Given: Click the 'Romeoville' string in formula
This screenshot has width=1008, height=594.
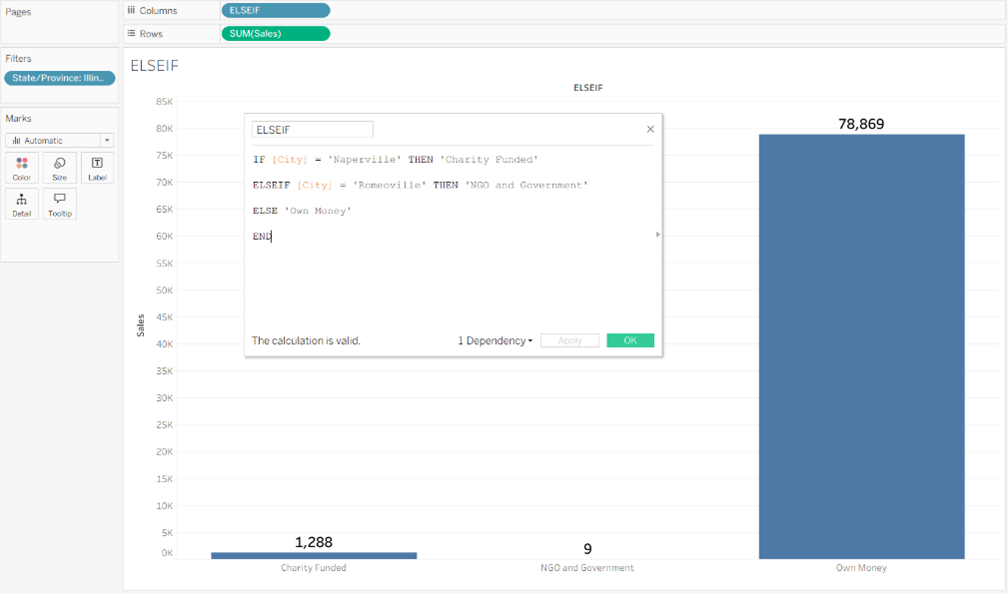Looking at the screenshot, I should point(390,185).
